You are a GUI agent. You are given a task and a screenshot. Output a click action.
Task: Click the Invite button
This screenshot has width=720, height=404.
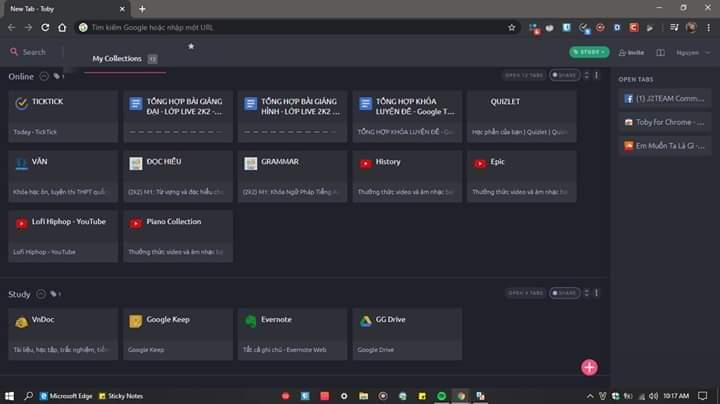coord(631,53)
